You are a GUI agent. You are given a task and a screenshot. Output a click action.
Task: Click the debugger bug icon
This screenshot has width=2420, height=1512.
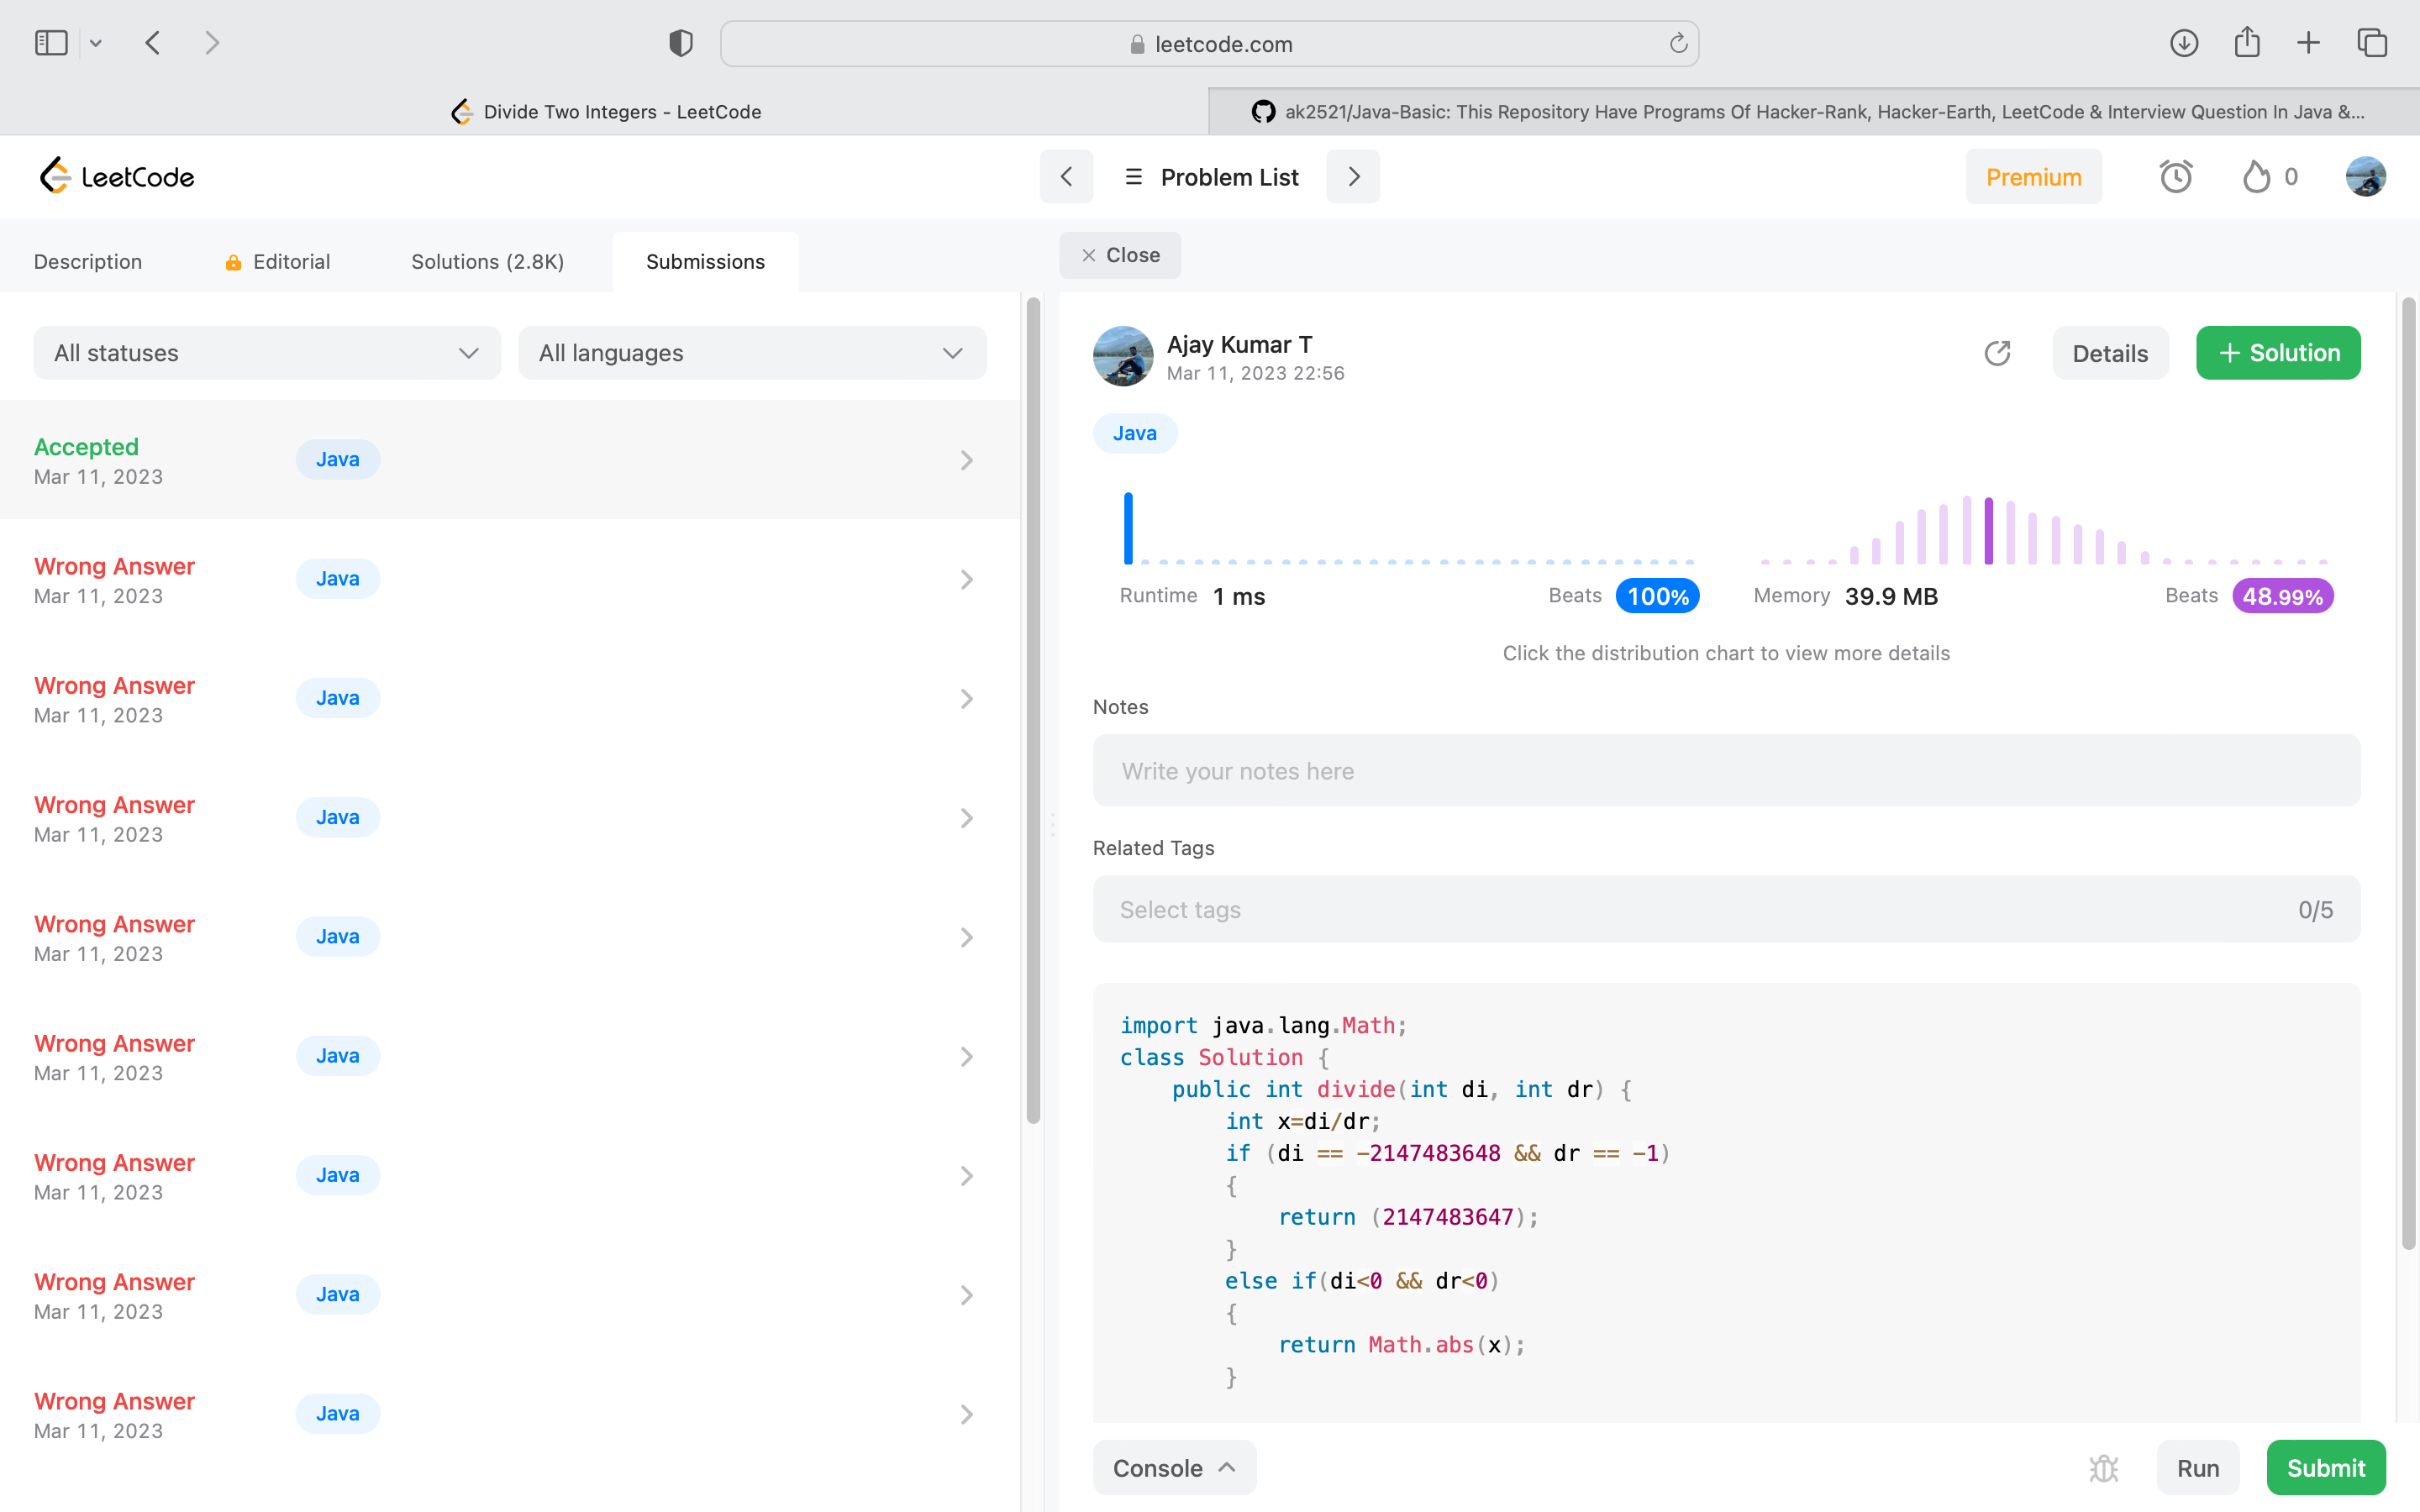(2104, 1468)
